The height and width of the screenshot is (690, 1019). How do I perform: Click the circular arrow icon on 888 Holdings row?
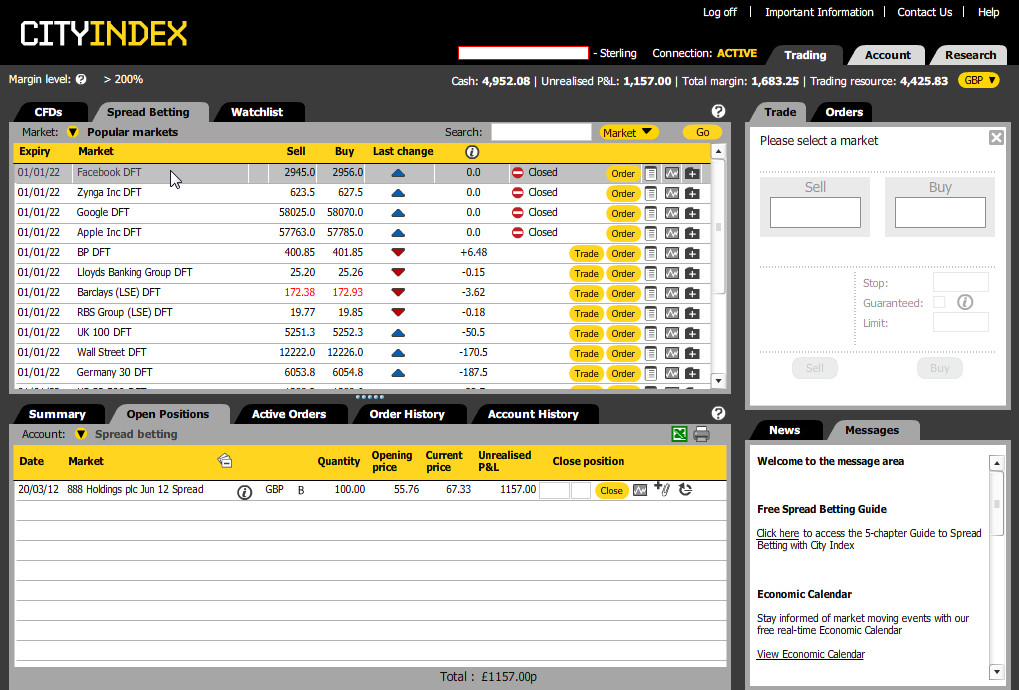[x=685, y=489]
